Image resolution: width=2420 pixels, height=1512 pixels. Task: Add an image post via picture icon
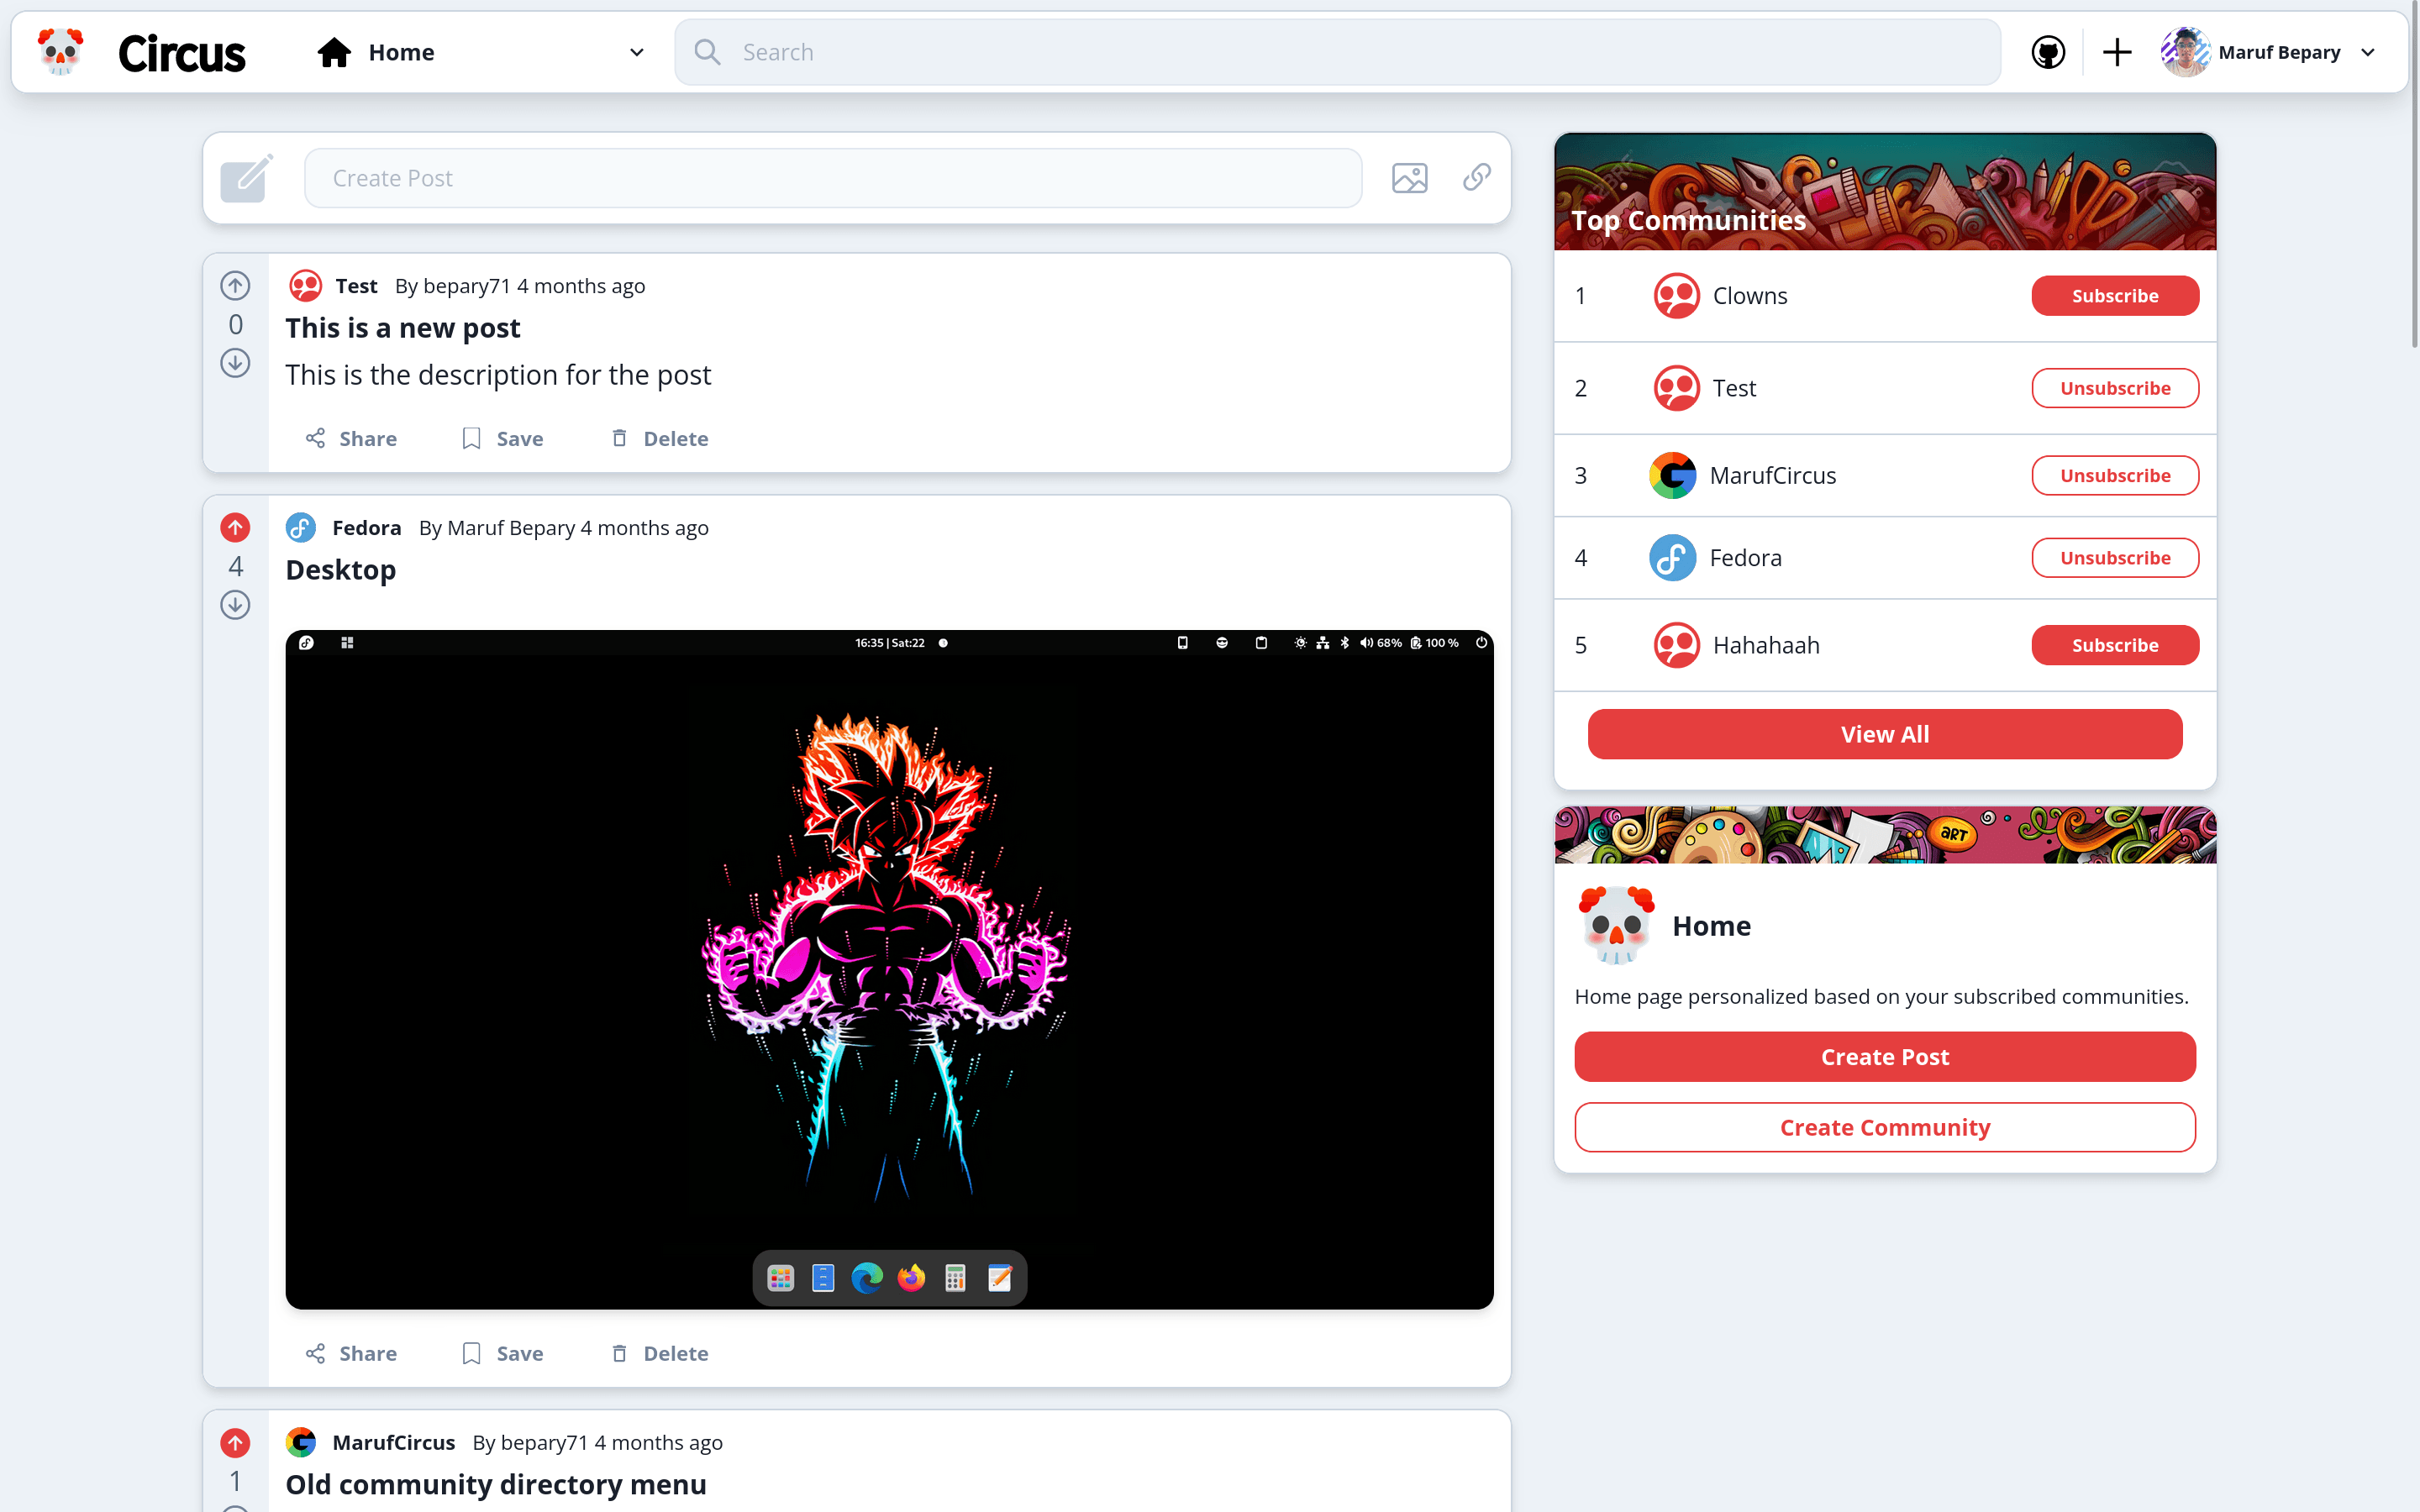[x=1410, y=178]
